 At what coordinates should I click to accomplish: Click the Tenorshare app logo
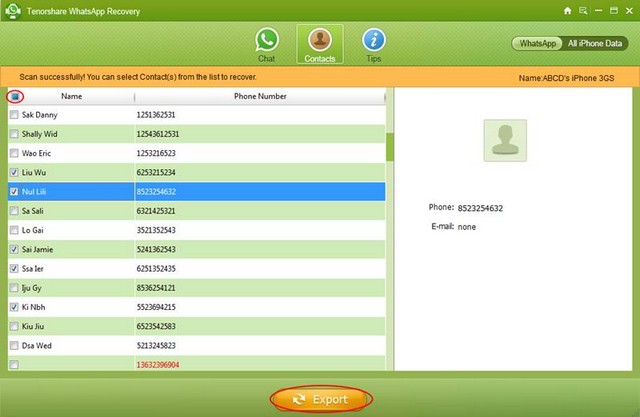pos(13,11)
